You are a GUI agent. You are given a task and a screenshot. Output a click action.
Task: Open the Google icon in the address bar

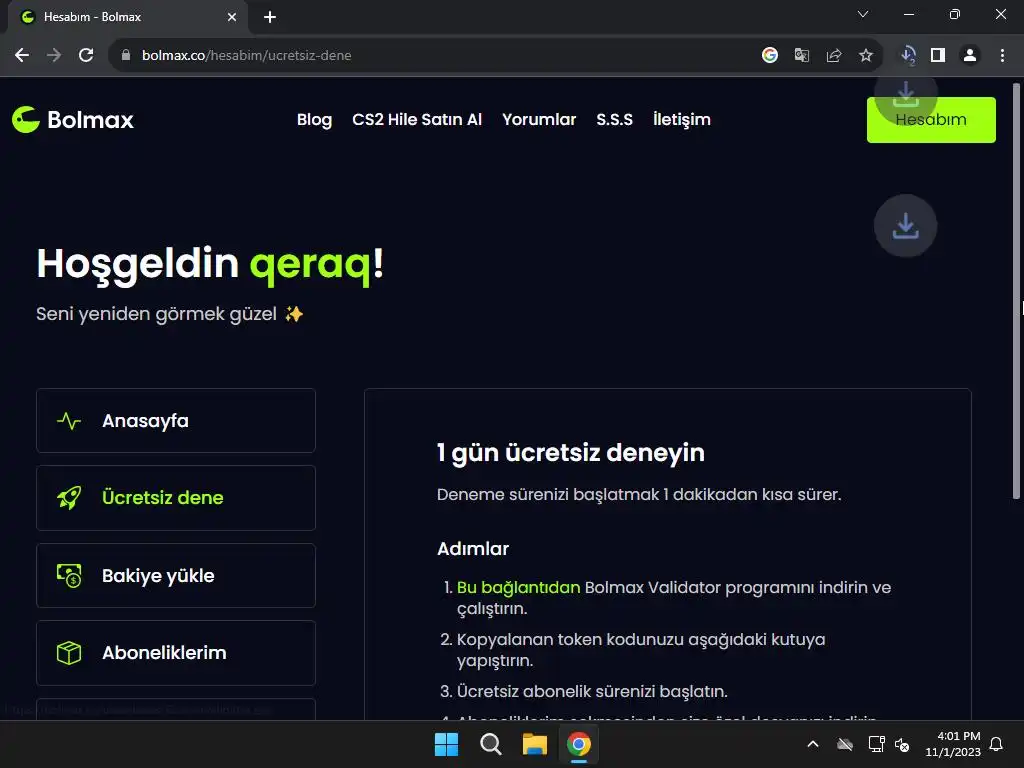pos(770,56)
